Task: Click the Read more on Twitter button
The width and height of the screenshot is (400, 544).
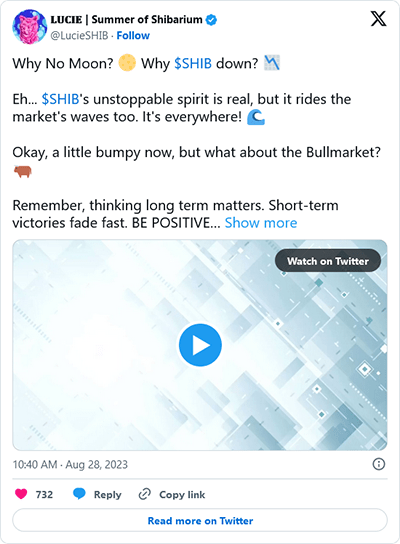Action: [x=200, y=520]
